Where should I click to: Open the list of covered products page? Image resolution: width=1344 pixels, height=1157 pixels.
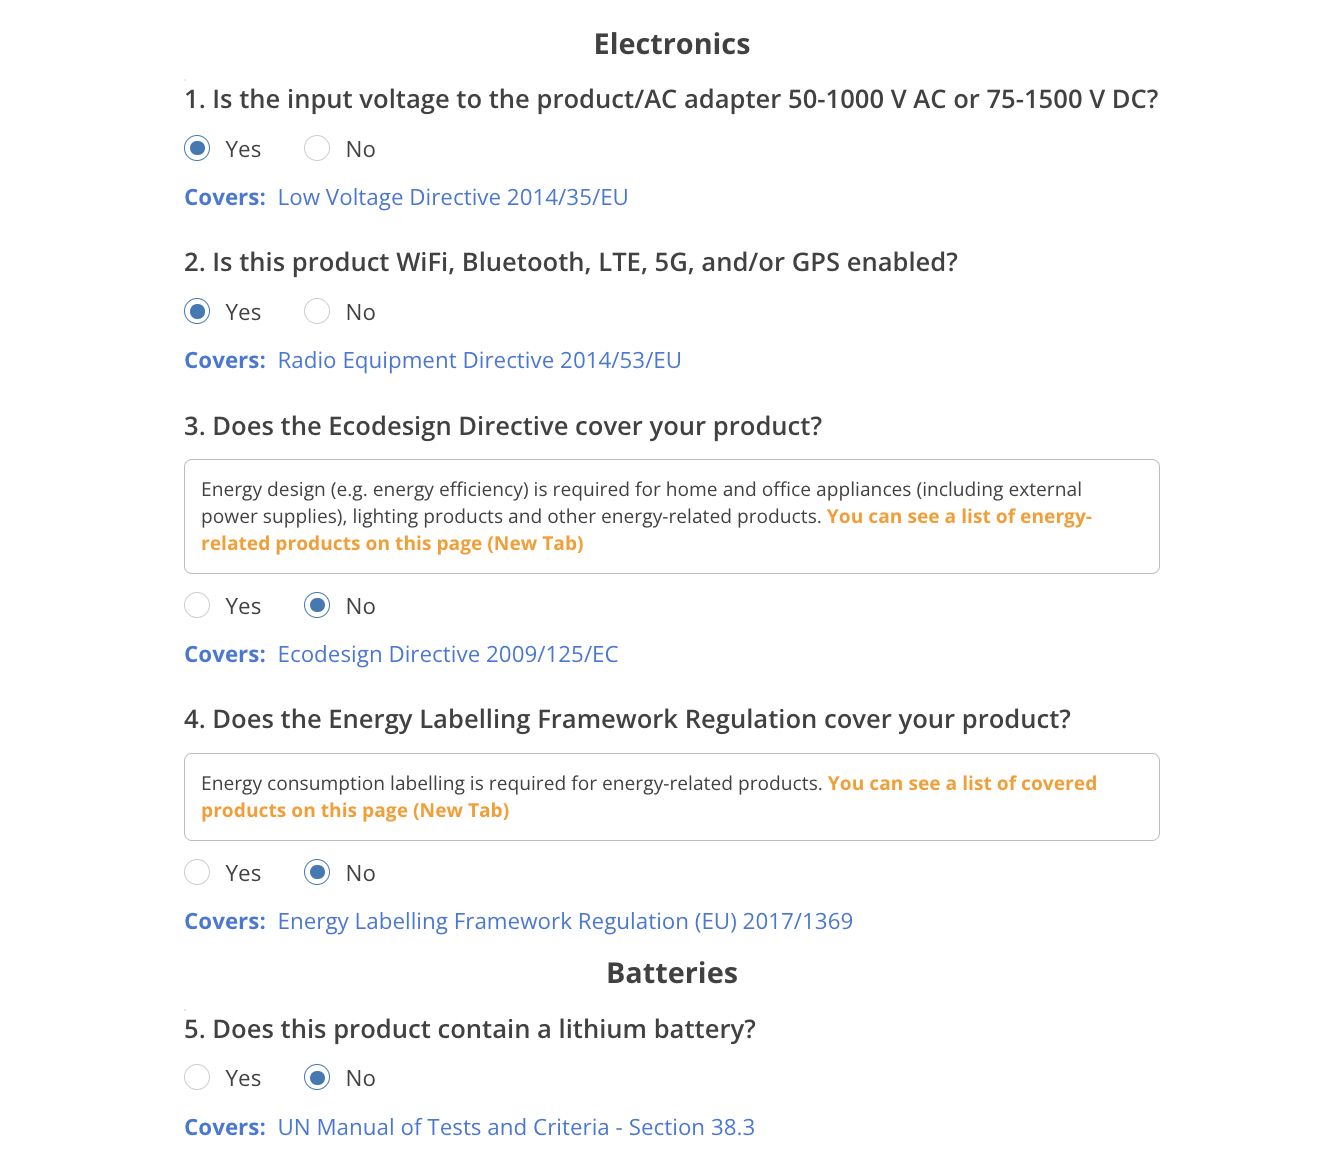coord(649,797)
